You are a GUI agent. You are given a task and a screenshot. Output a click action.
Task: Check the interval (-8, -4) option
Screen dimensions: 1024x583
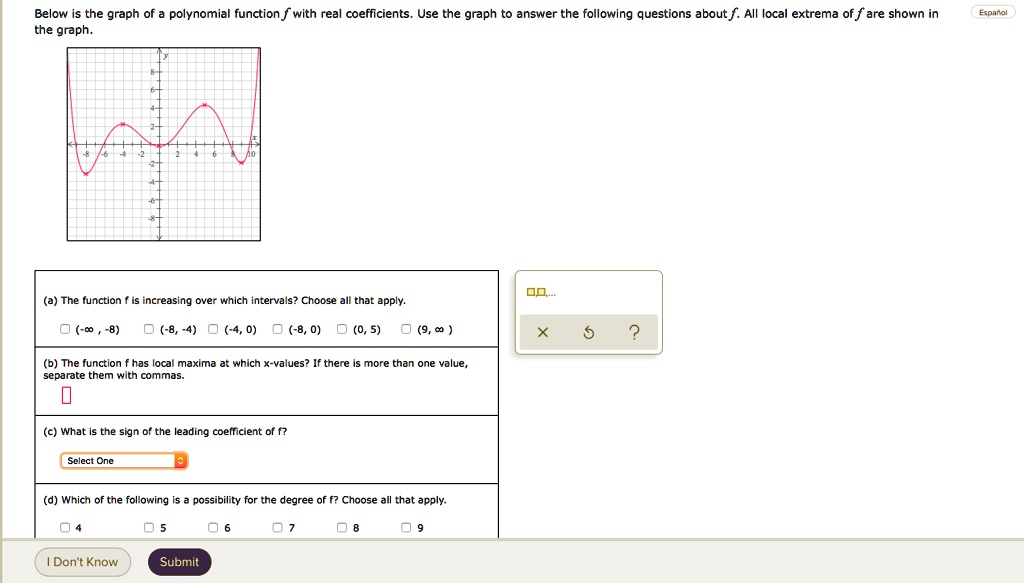pyautogui.click(x=148, y=329)
